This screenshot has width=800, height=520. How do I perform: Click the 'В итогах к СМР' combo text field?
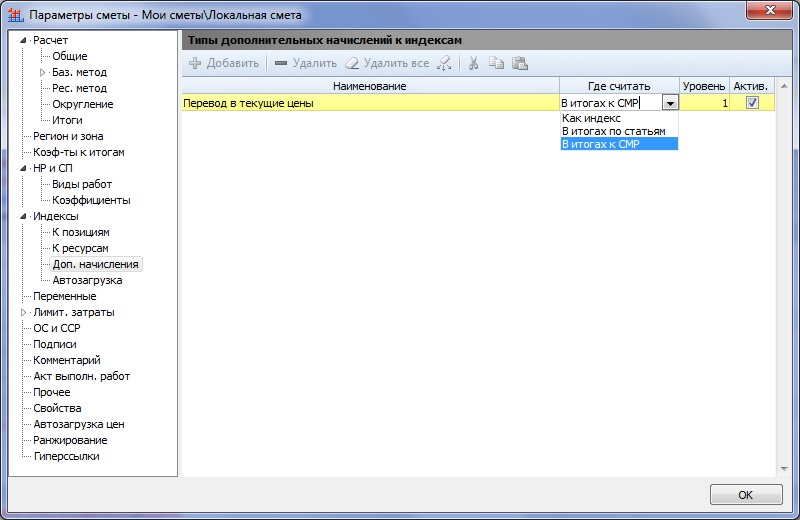(x=611, y=103)
